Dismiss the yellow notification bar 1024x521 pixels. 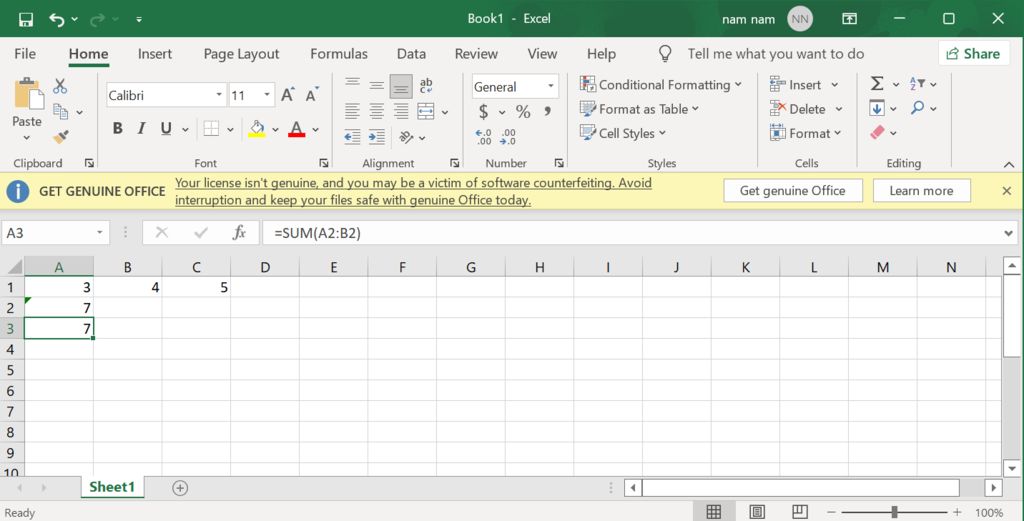pyautogui.click(x=1006, y=191)
